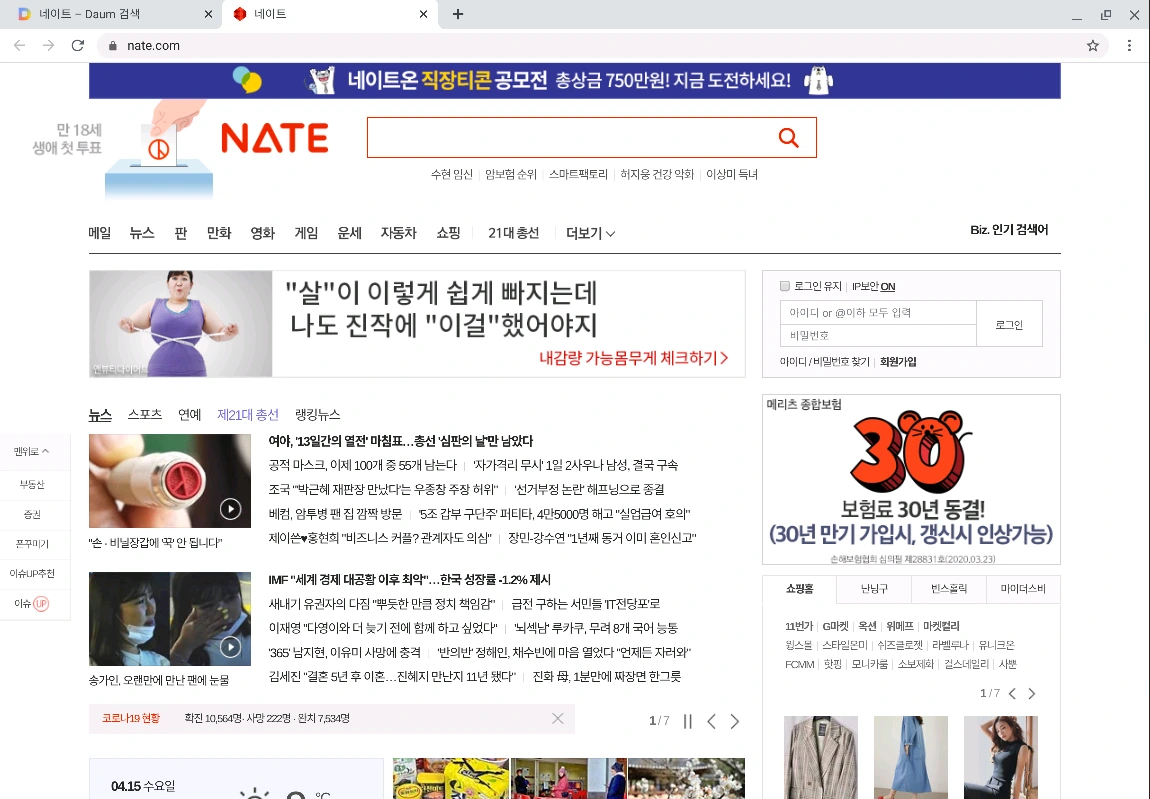Click the search magnifier icon
The image size is (1150, 799).
click(x=788, y=137)
